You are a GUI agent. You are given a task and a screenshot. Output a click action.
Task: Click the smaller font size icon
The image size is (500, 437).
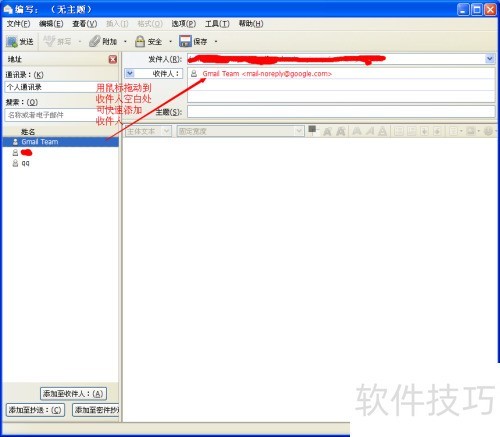point(327,131)
